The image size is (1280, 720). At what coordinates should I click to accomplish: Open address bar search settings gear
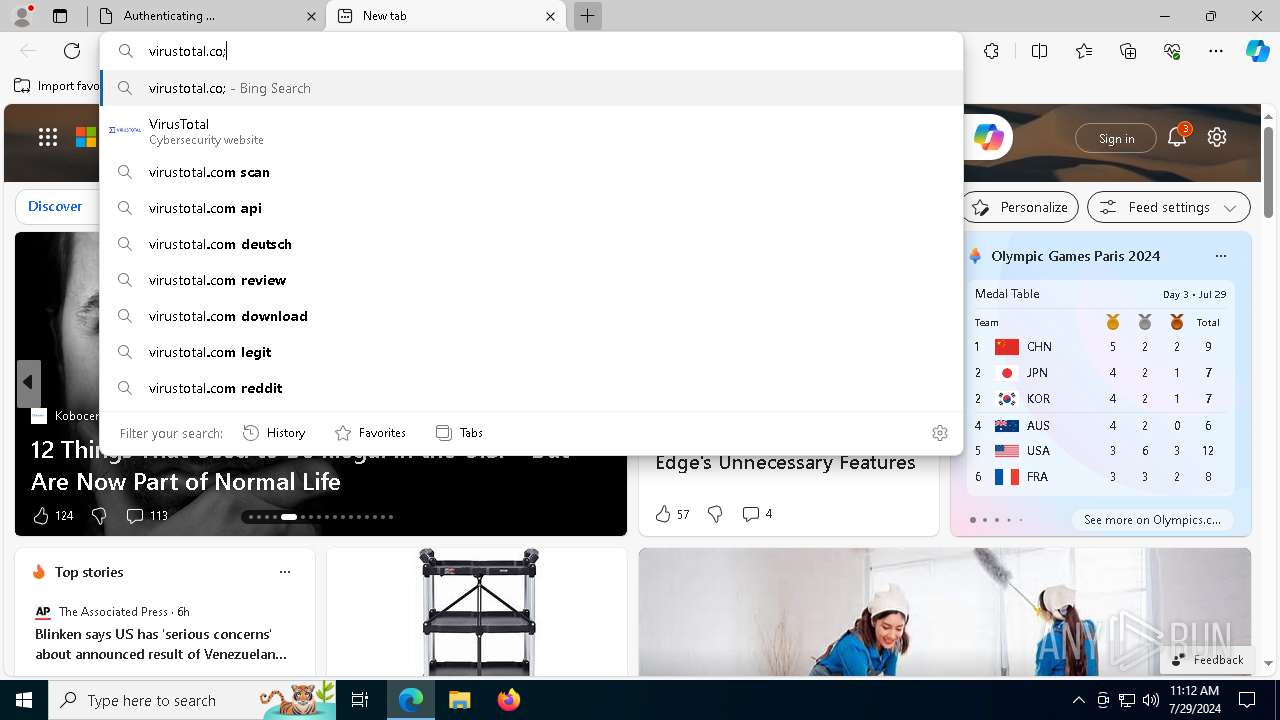[x=940, y=433]
